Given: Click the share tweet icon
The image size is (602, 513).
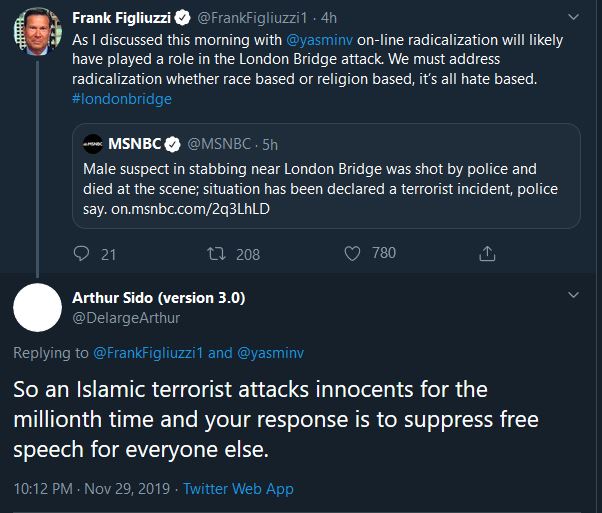Looking at the screenshot, I should point(487,254).
